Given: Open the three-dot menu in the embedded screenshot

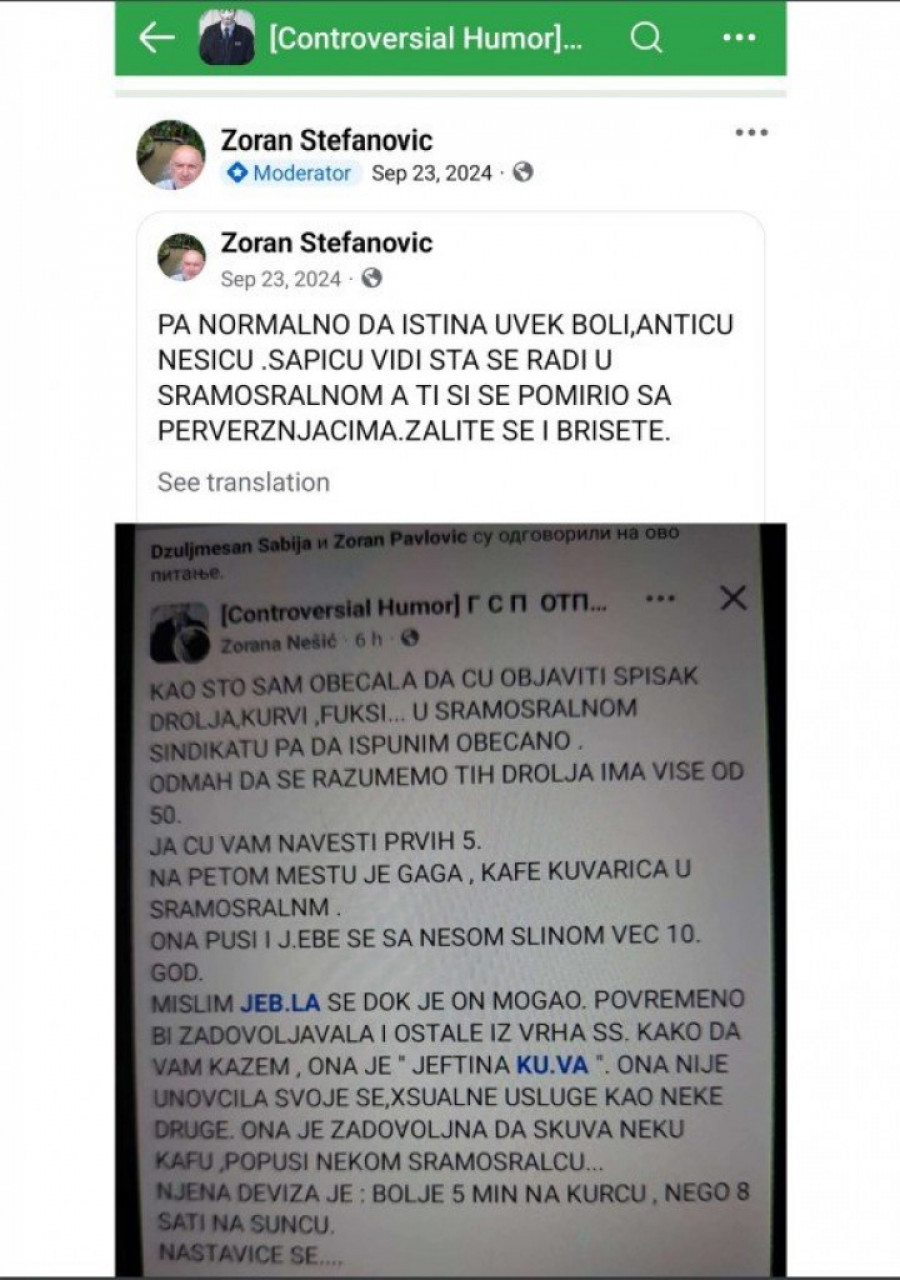Looking at the screenshot, I should [x=661, y=599].
